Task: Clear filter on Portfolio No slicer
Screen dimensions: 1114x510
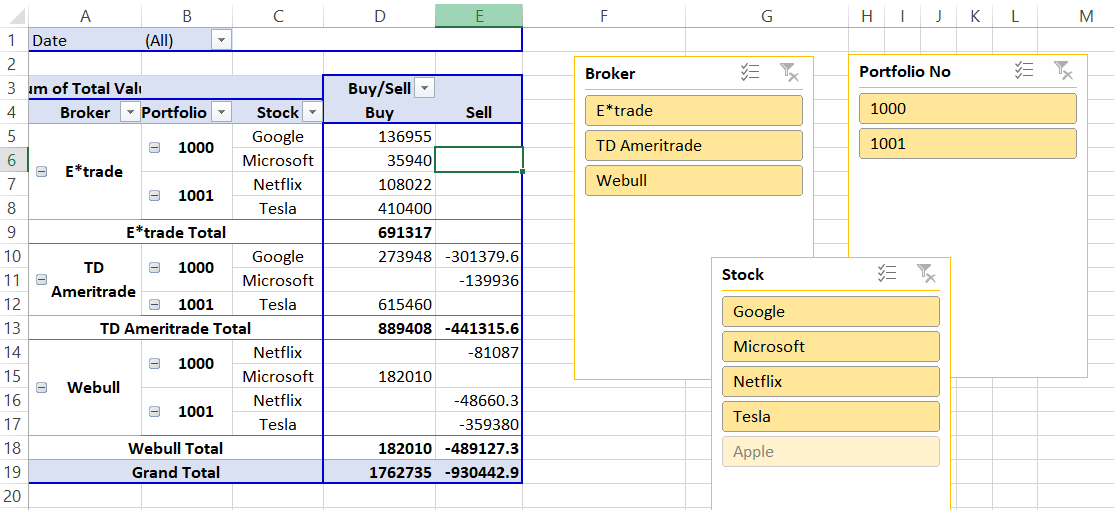Action: [1062, 70]
